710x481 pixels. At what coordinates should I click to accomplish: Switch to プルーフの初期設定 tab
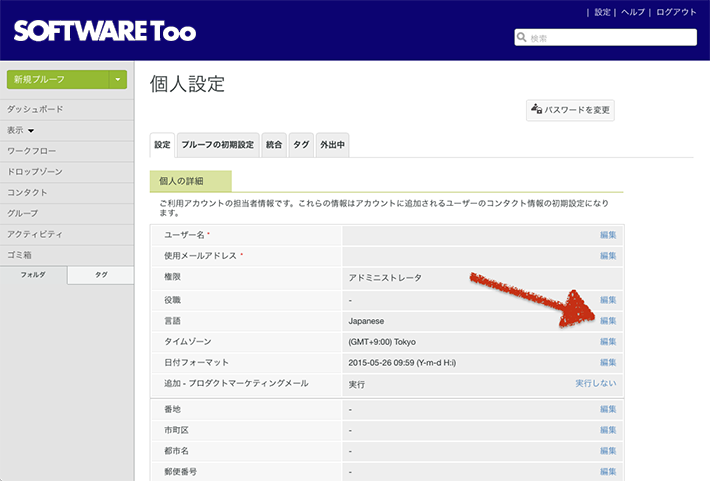(x=217, y=145)
